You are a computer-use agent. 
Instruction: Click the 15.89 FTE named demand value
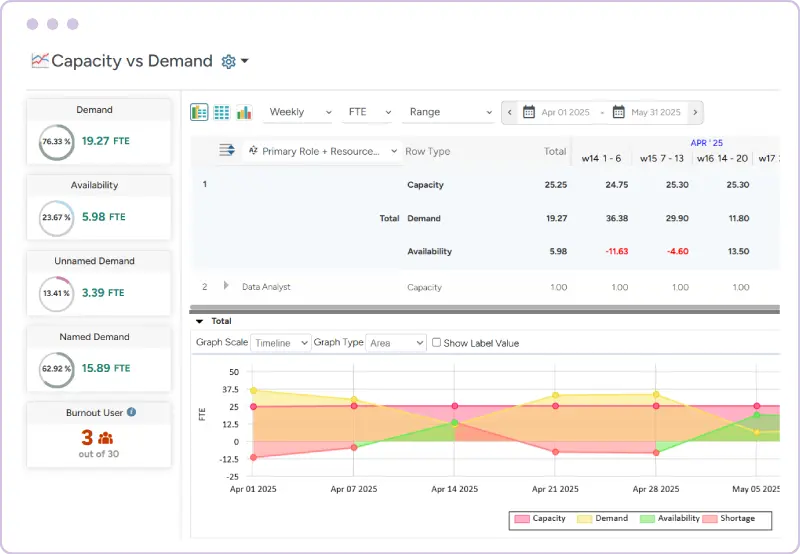106,368
